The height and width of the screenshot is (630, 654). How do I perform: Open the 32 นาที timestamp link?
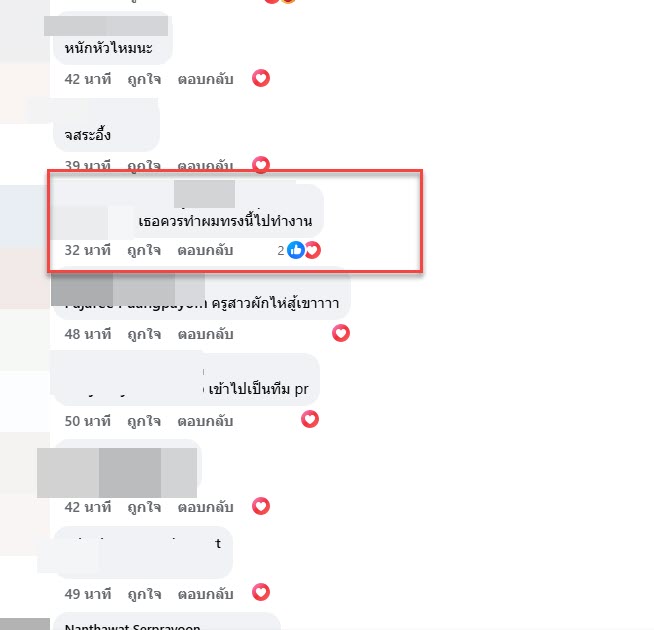point(88,250)
